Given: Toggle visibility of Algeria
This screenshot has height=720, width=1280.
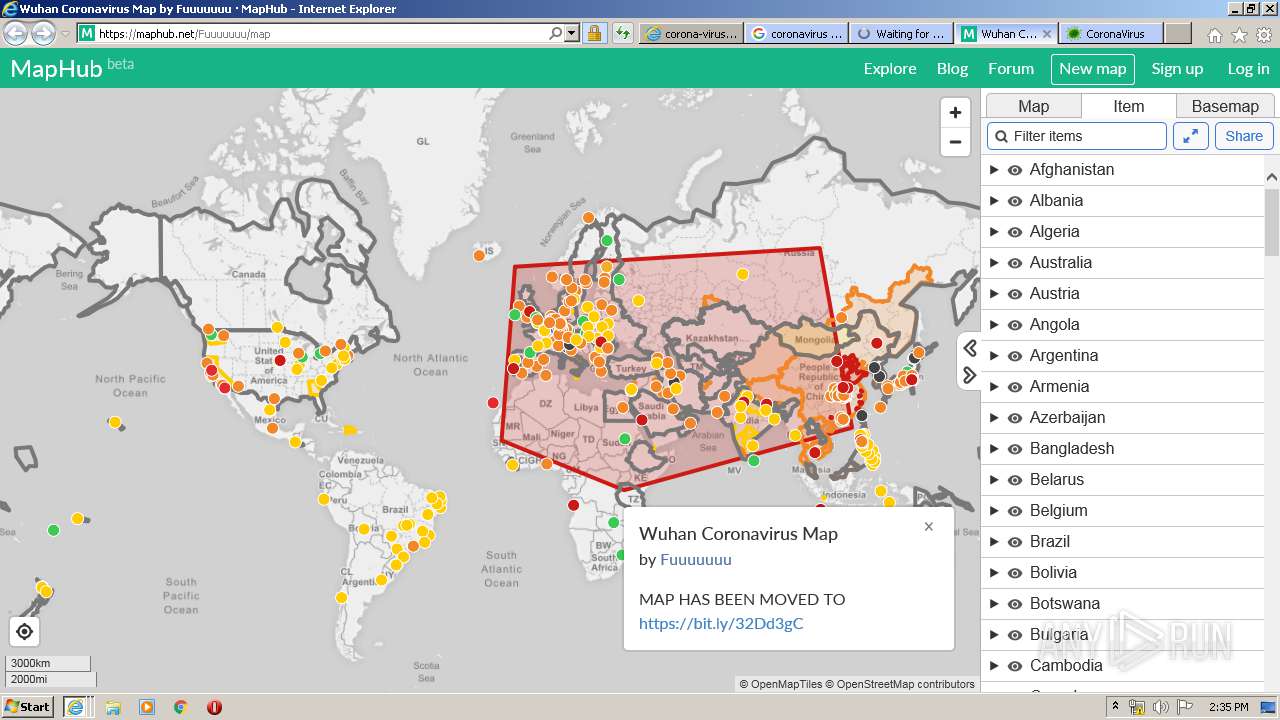Looking at the screenshot, I should [1015, 232].
